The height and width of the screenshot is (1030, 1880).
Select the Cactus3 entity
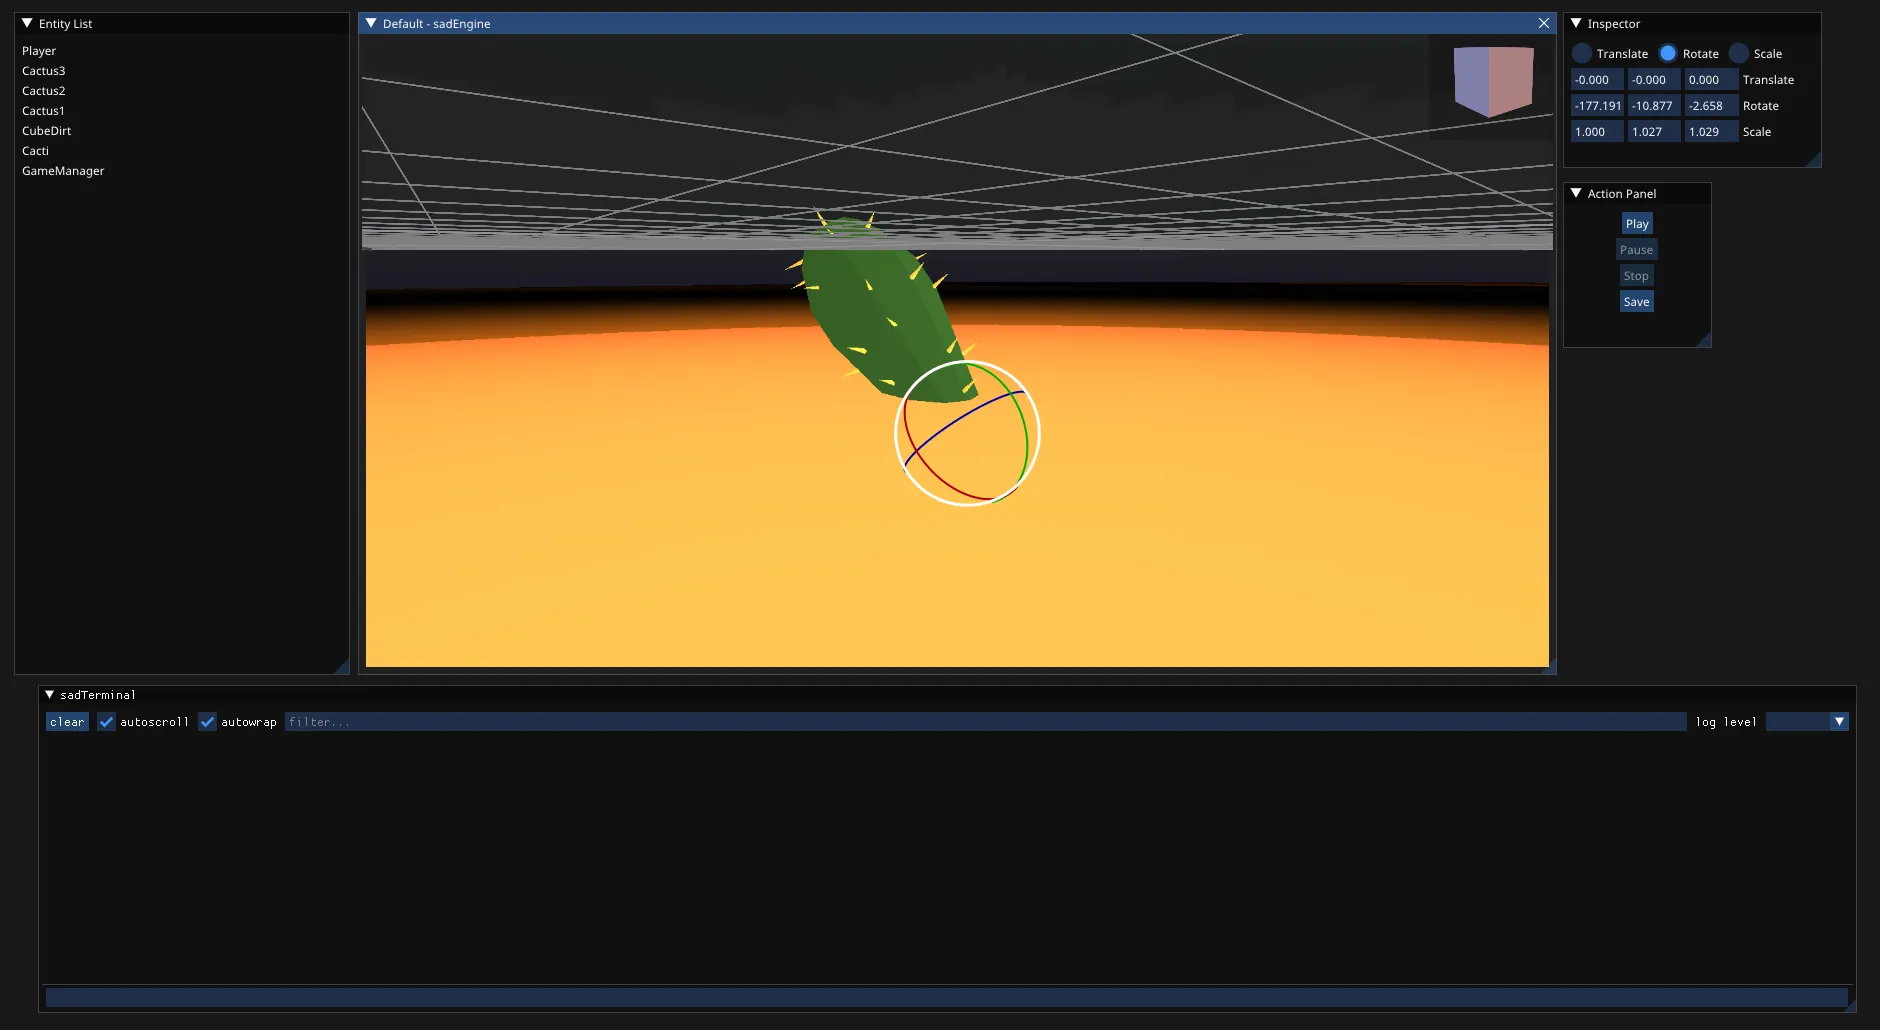(x=44, y=71)
